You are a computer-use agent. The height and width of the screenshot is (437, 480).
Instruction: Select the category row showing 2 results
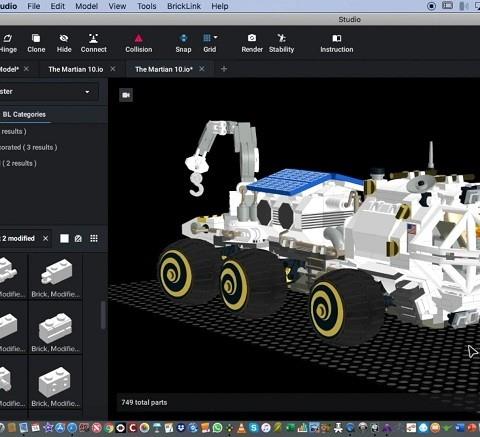pyautogui.click(x=18, y=163)
